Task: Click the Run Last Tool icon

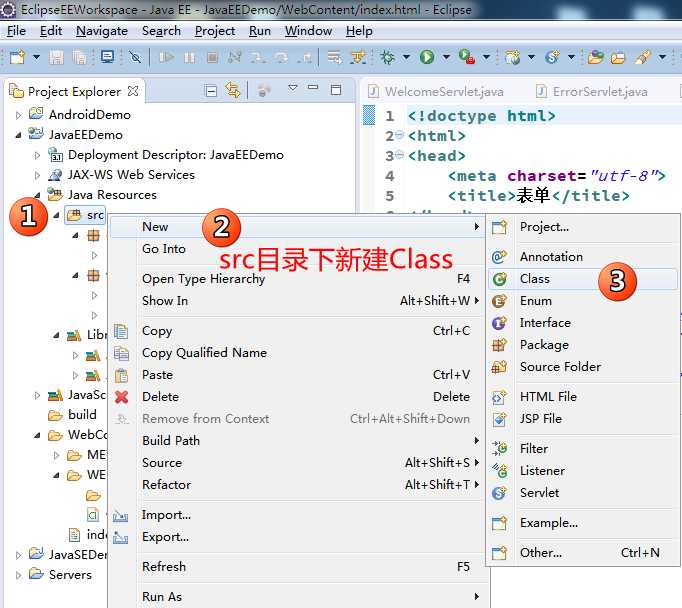Action: click(x=467, y=57)
